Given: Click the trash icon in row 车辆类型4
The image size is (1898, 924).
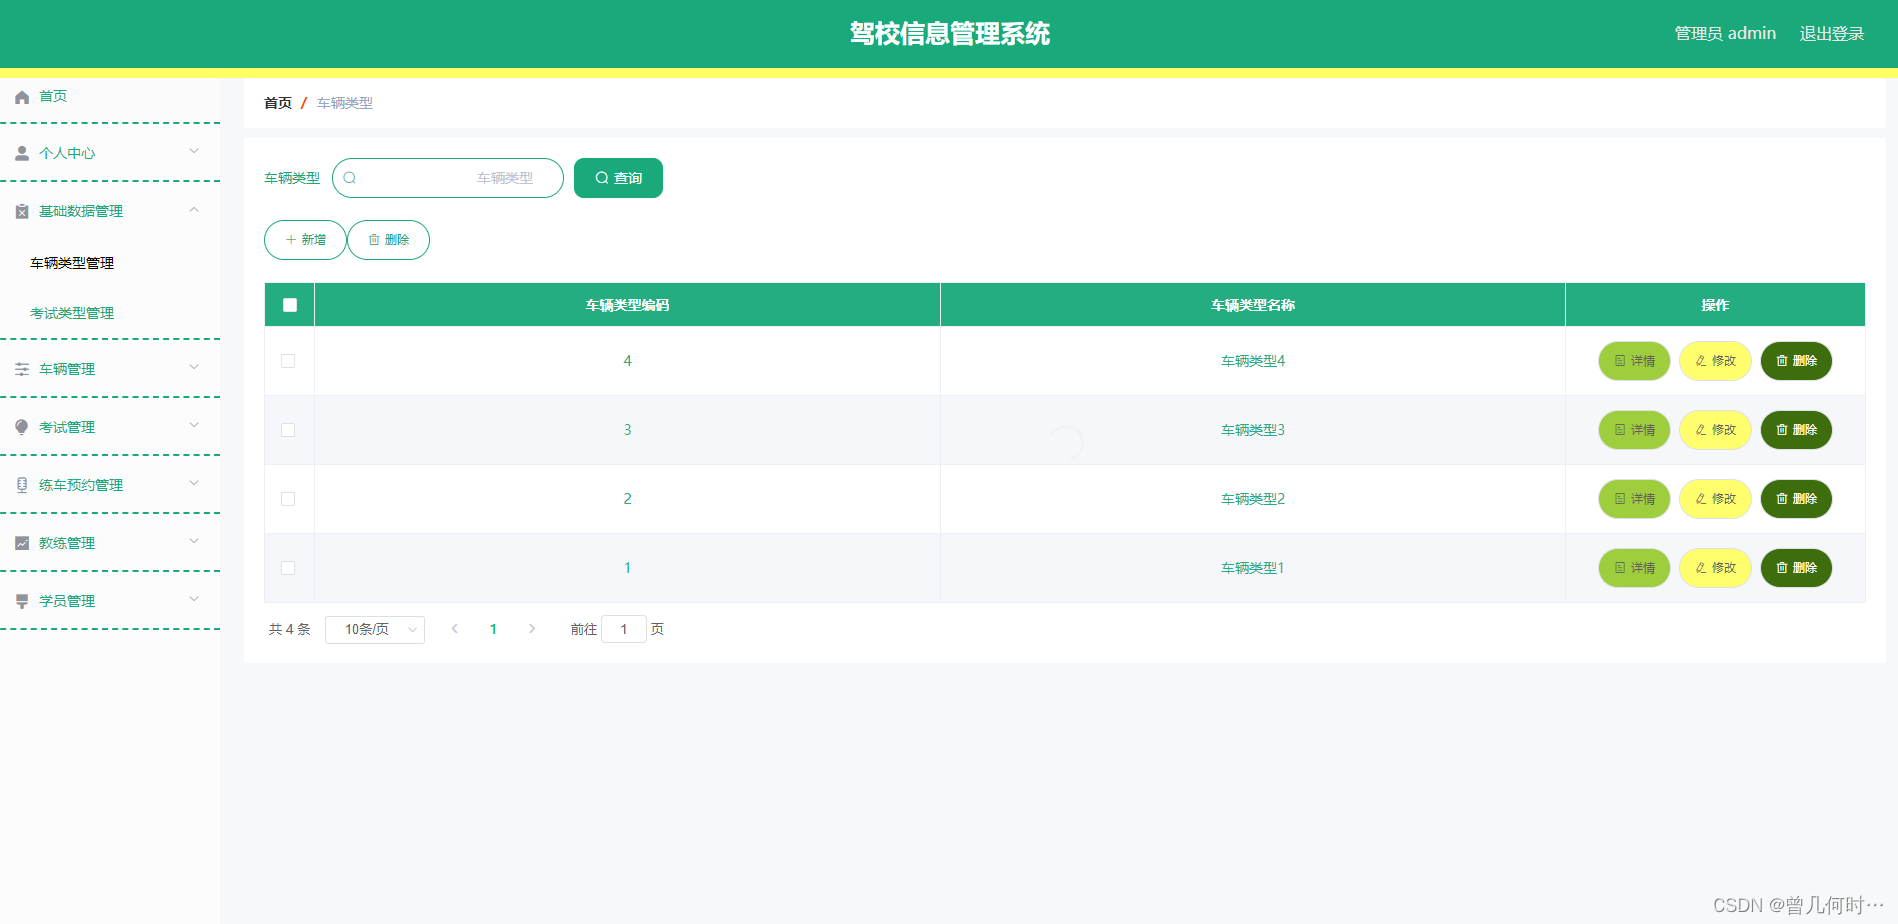Looking at the screenshot, I should tap(1782, 361).
